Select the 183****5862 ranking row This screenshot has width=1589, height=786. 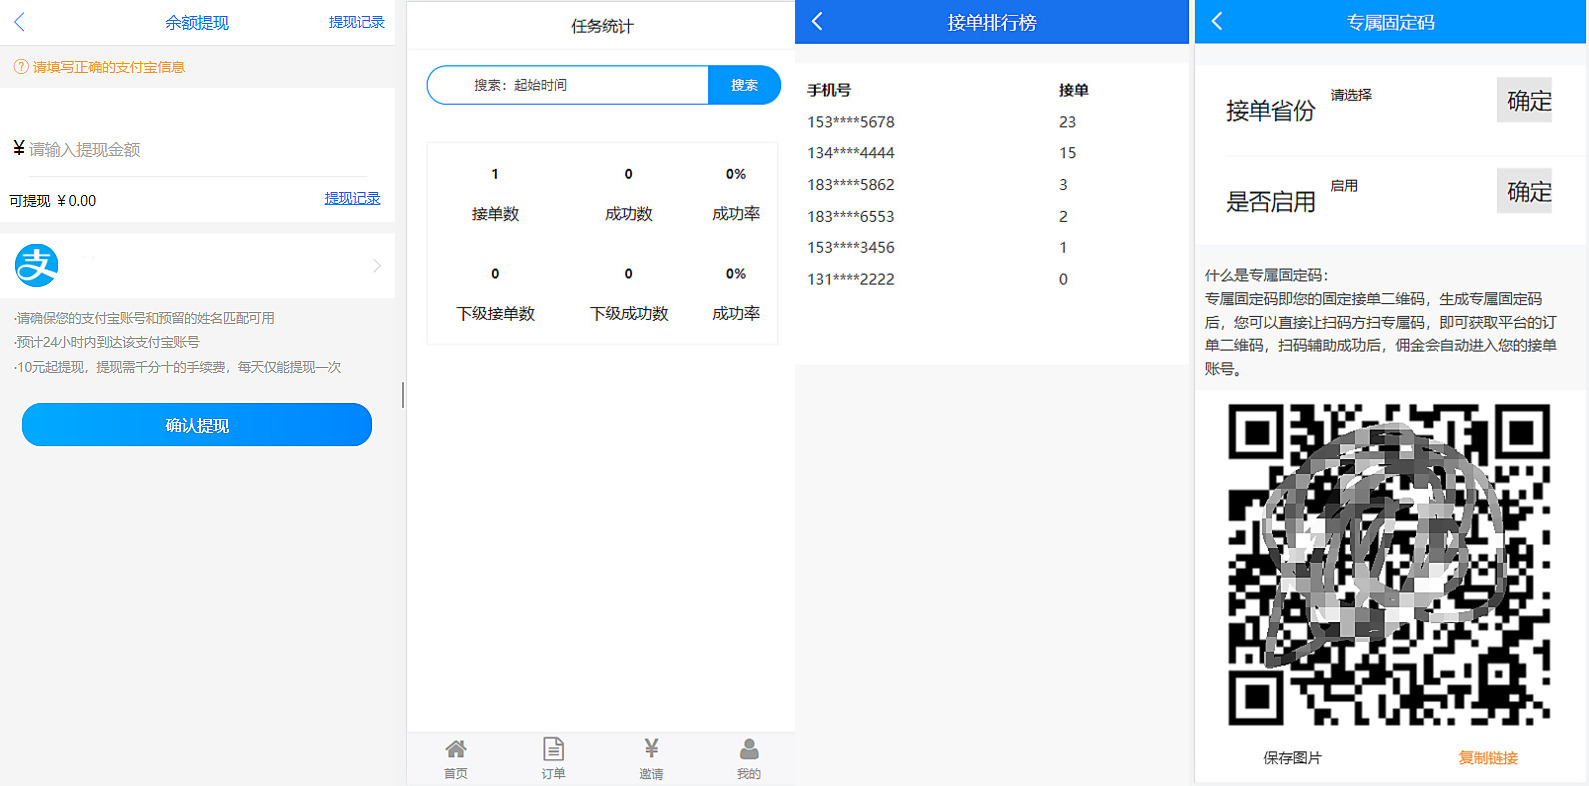click(x=990, y=185)
